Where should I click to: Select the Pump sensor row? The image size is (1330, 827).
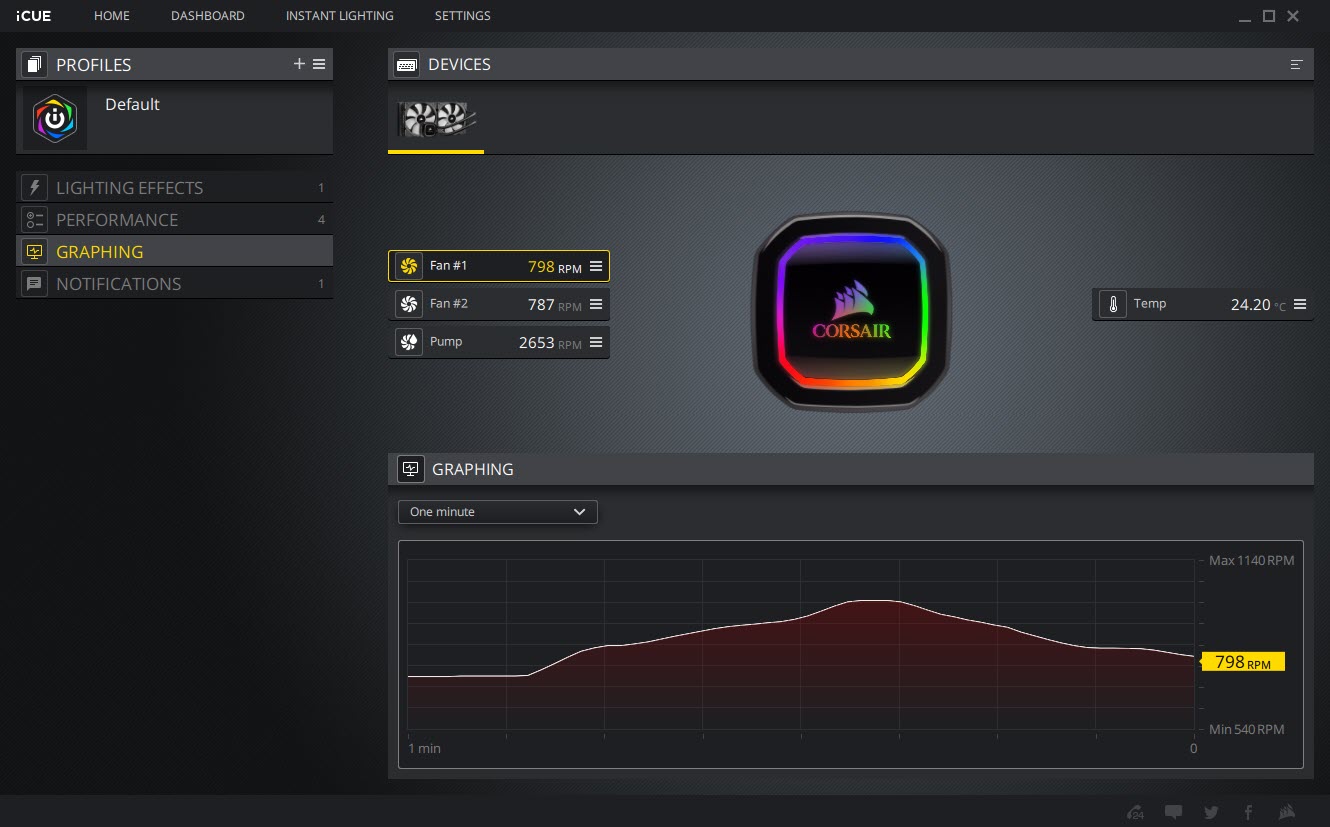coord(499,342)
